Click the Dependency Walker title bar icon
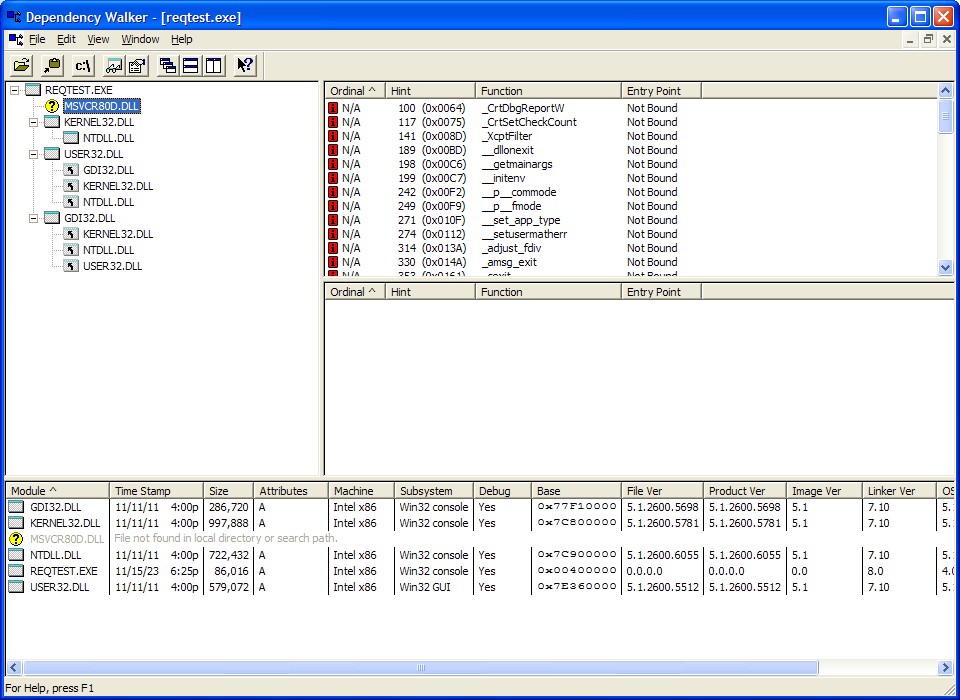This screenshot has width=960, height=700. click(13, 17)
